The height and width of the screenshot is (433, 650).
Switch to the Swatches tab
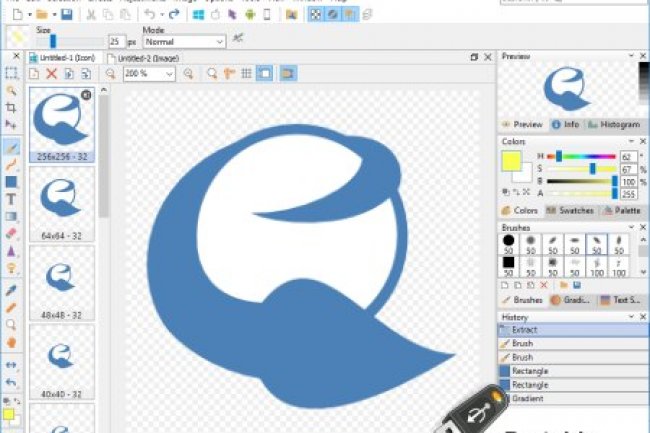point(570,210)
